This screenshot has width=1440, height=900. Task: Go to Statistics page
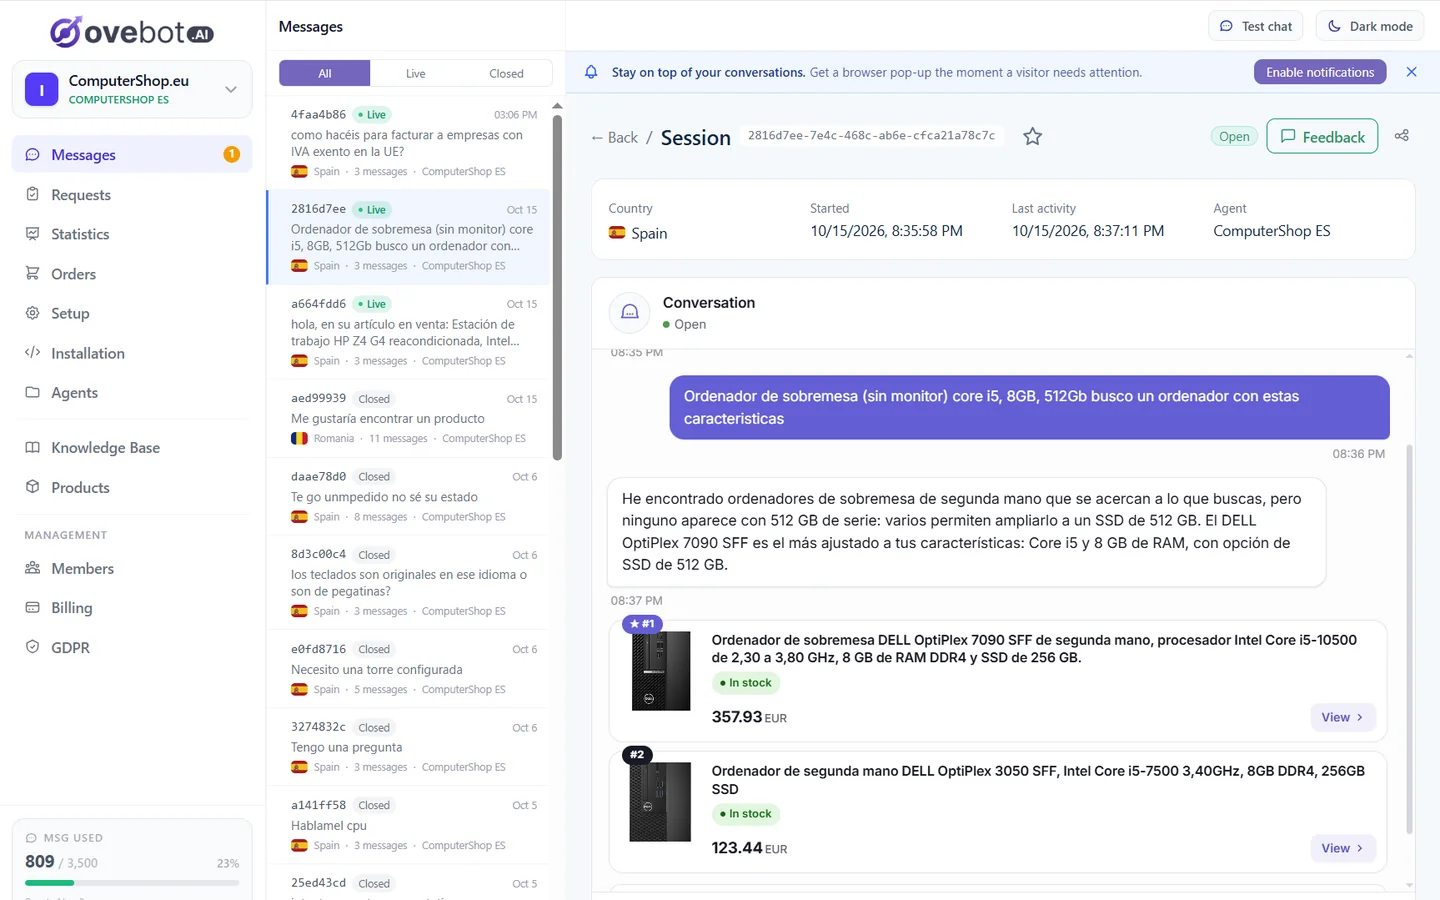tap(132, 234)
